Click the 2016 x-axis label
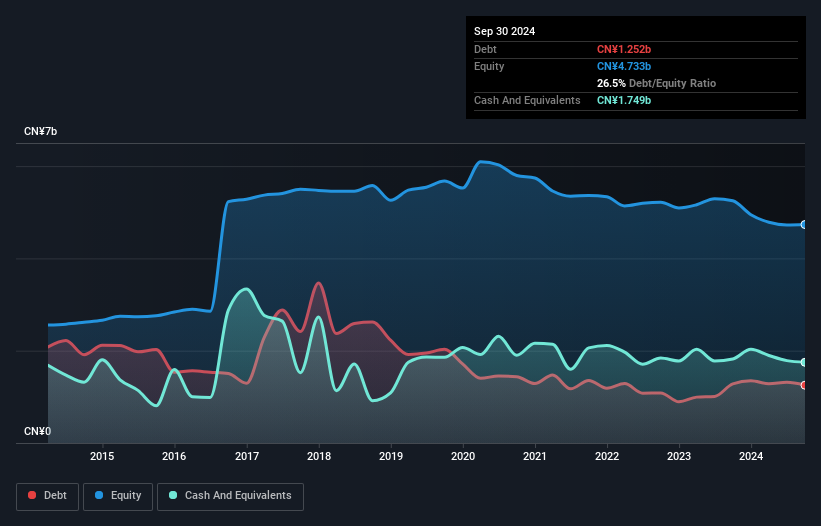Image resolution: width=821 pixels, height=526 pixels. 174,456
